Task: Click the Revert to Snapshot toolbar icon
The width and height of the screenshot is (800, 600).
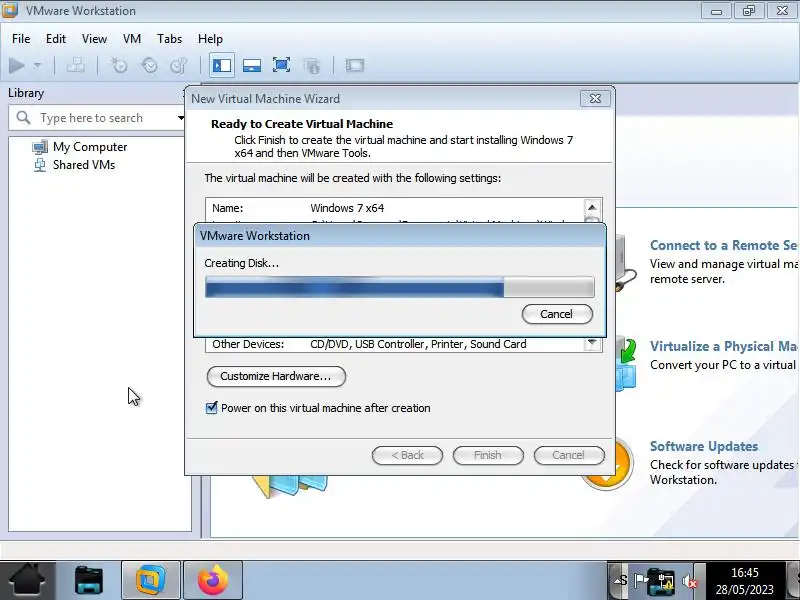Action: (x=149, y=65)
